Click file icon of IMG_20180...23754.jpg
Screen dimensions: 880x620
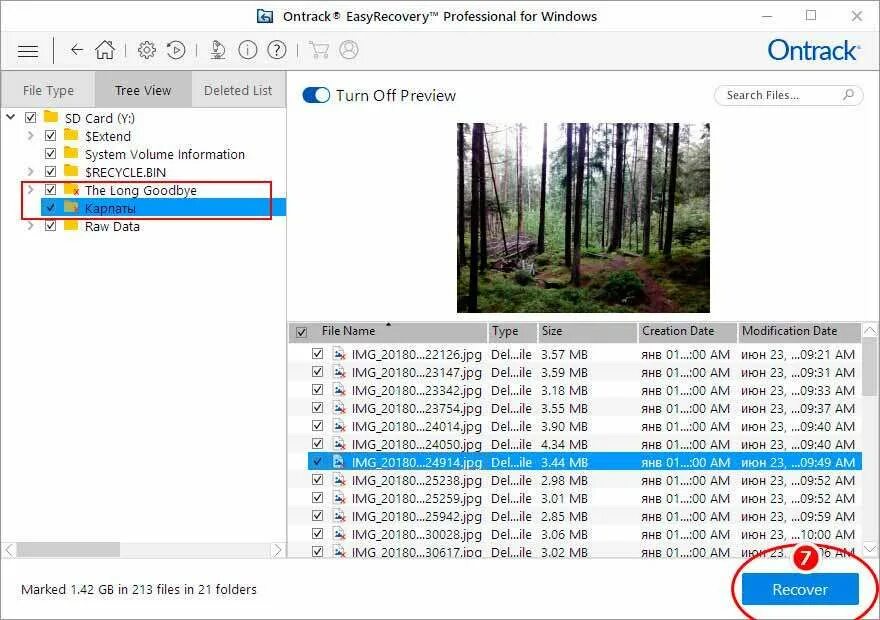(339, 408)
